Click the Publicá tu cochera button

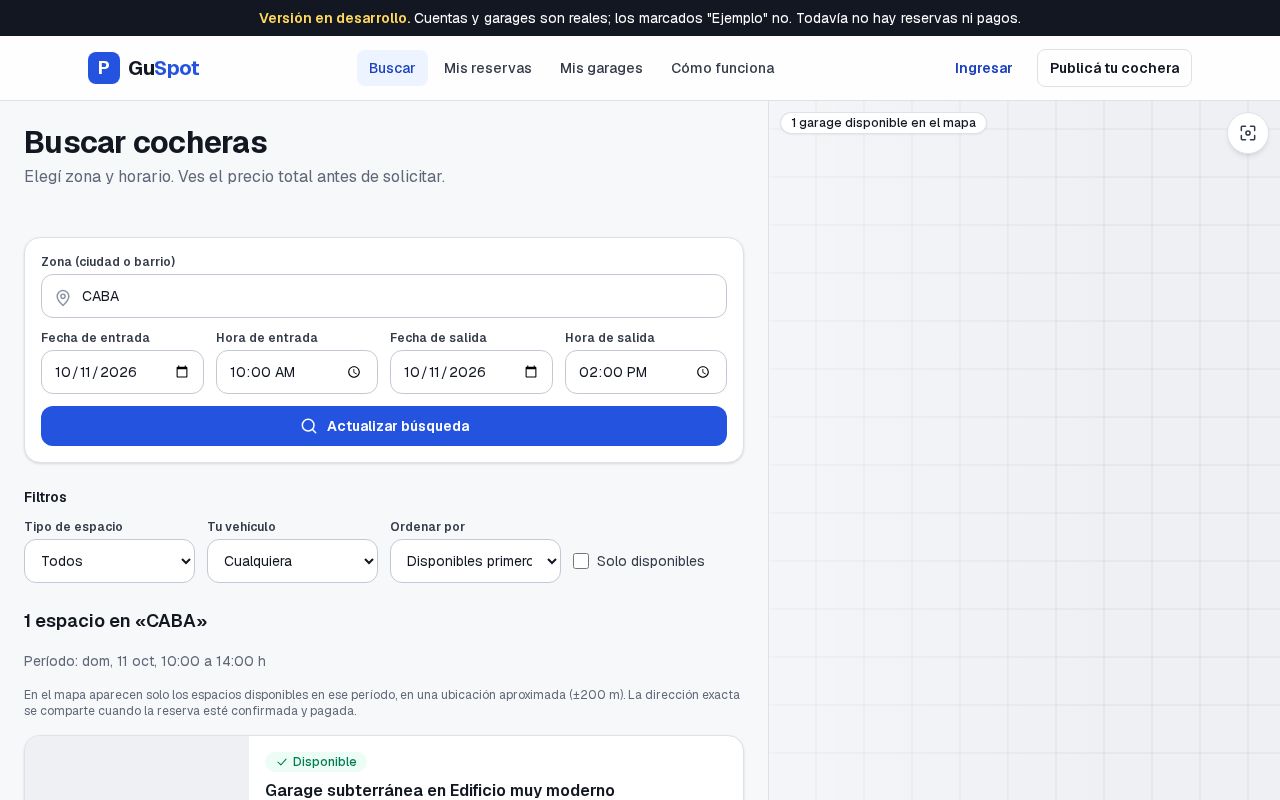coord(1114,68)
